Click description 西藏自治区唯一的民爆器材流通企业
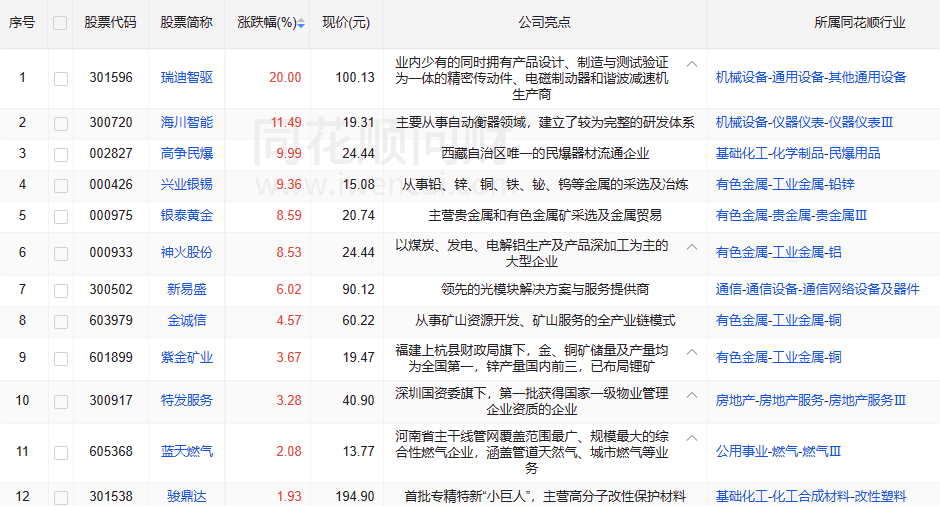Image resolution: width=940 pixels, height=506 pixels. tap(545, 153)
